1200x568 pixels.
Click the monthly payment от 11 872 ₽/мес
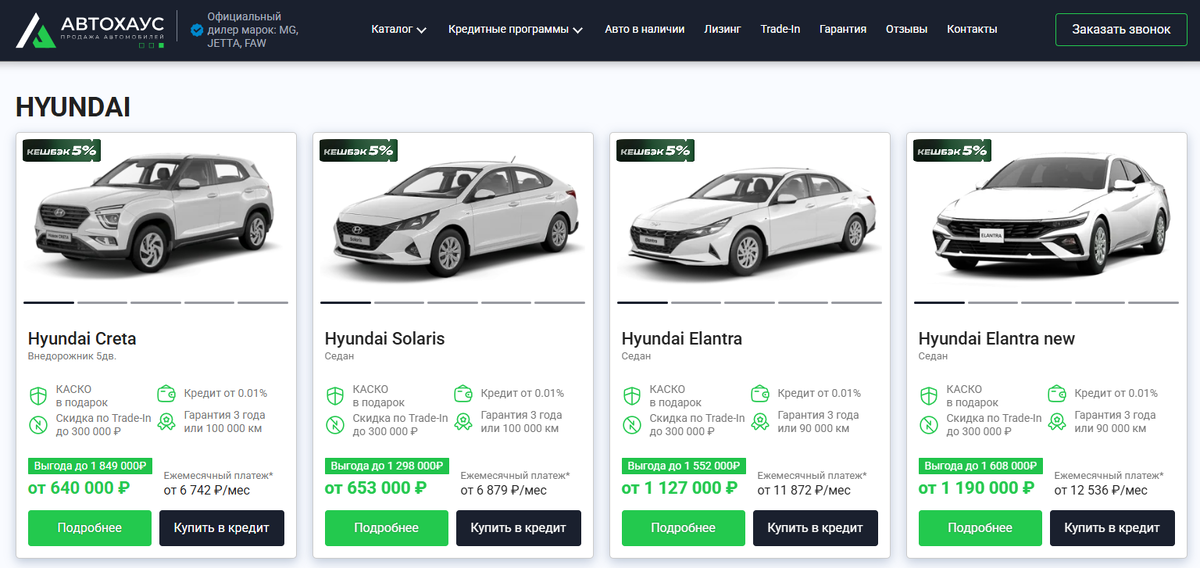(804, 490)
